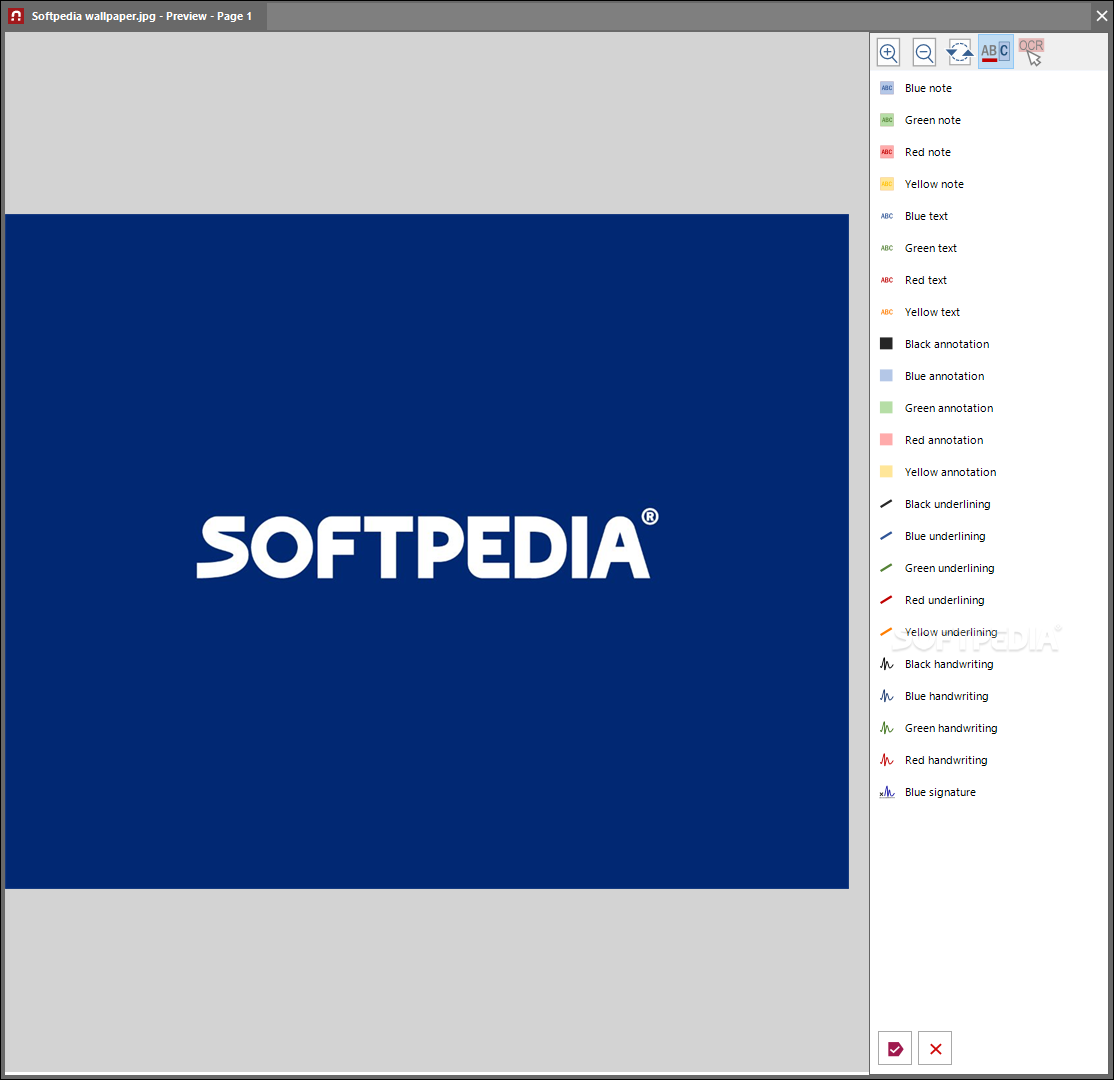
Task: Click the Softpedia image preview
Action: coord(426,551)
